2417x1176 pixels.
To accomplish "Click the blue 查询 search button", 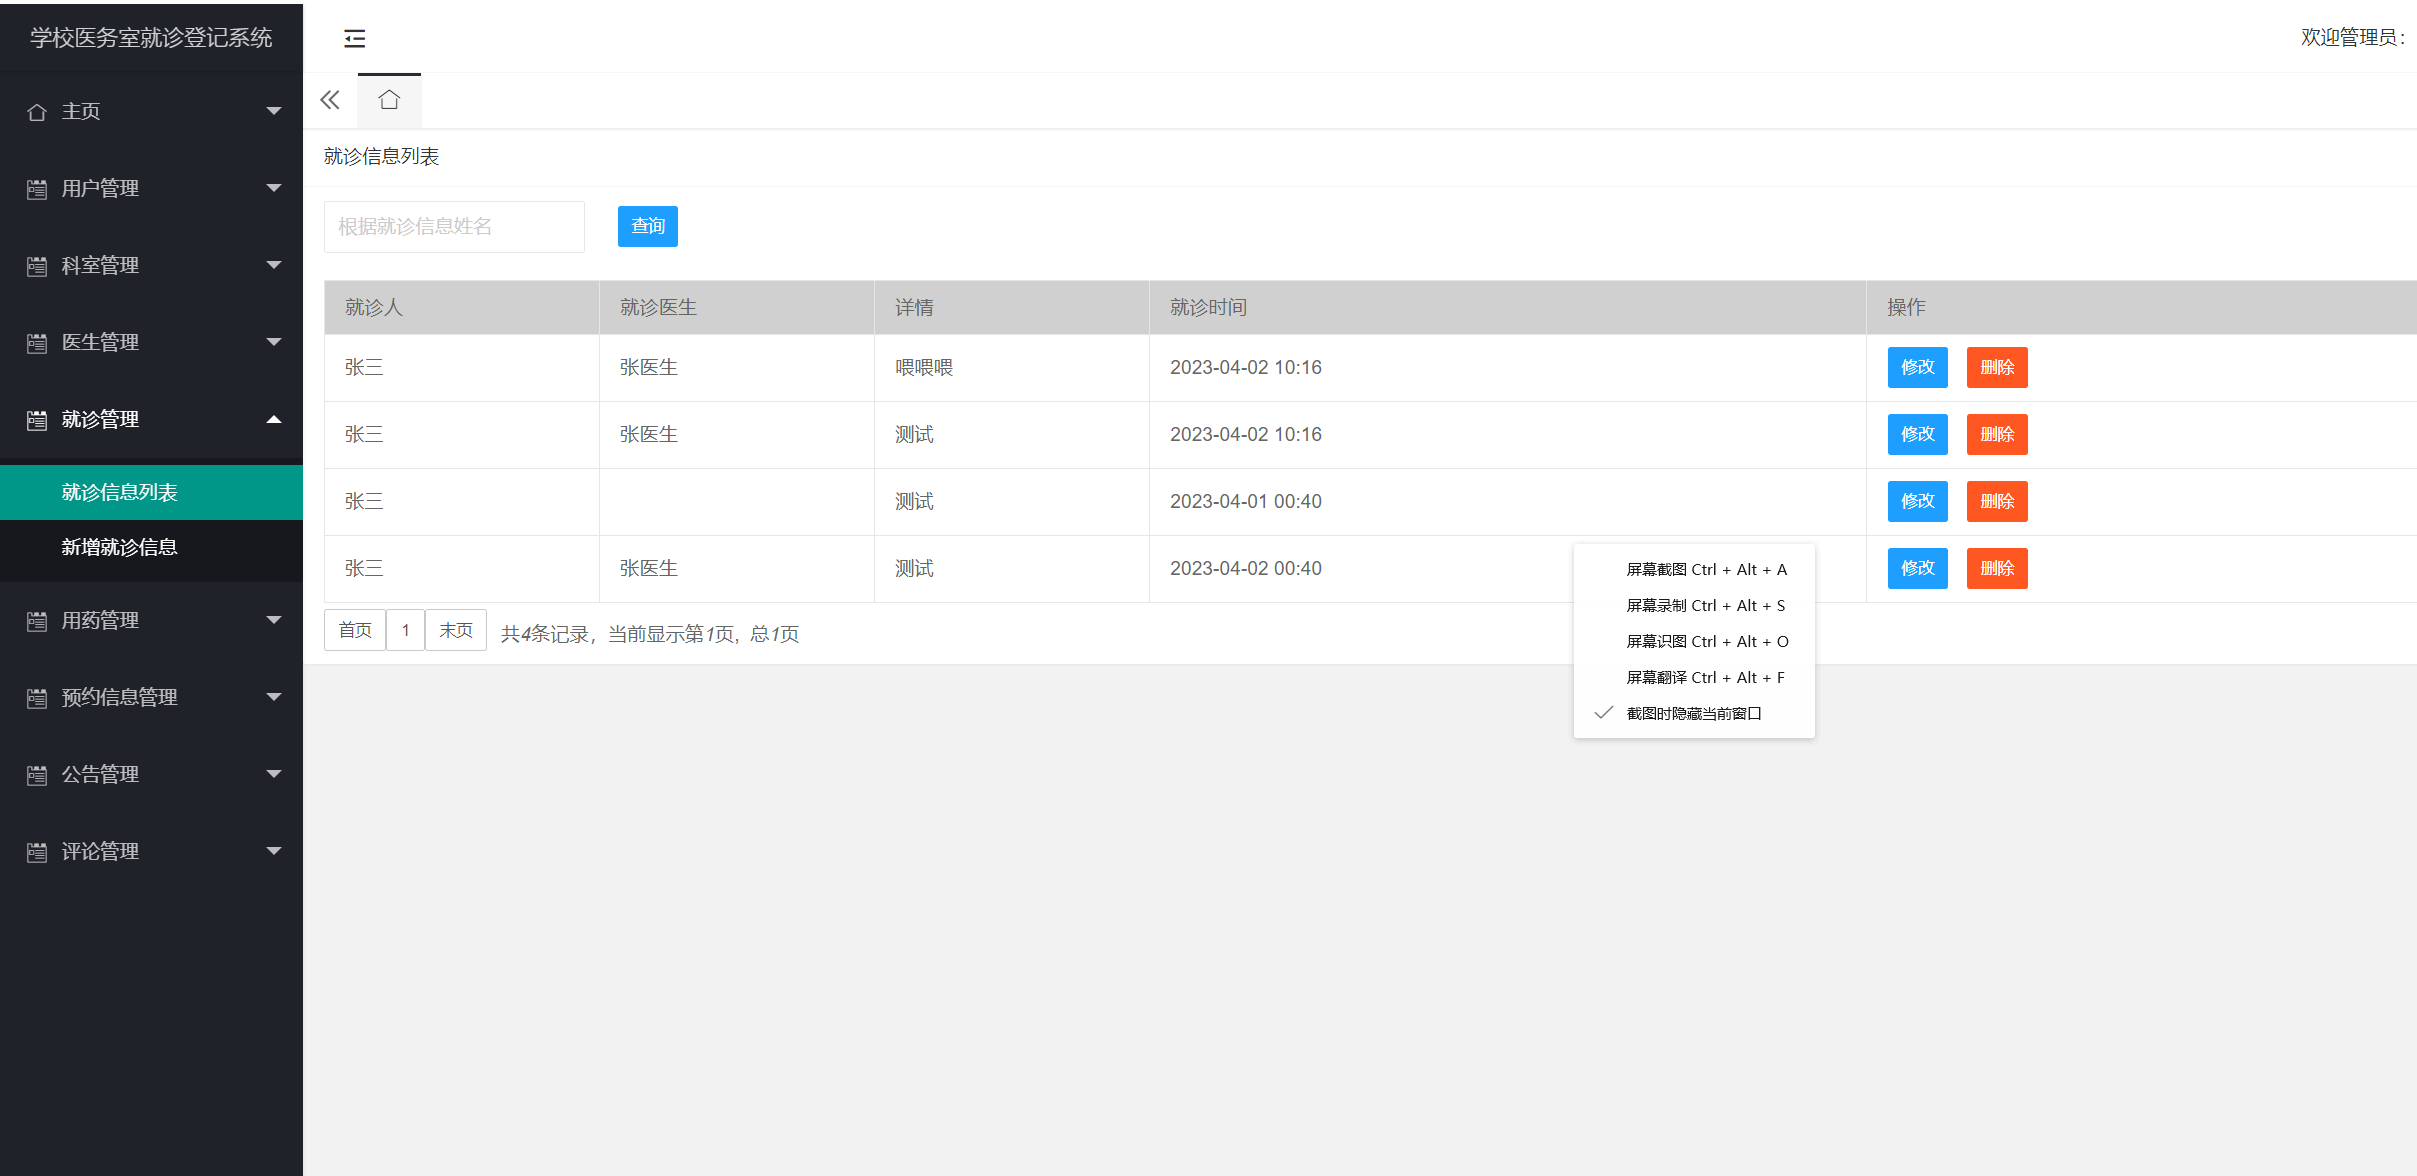I will click(x=647, y=226).
